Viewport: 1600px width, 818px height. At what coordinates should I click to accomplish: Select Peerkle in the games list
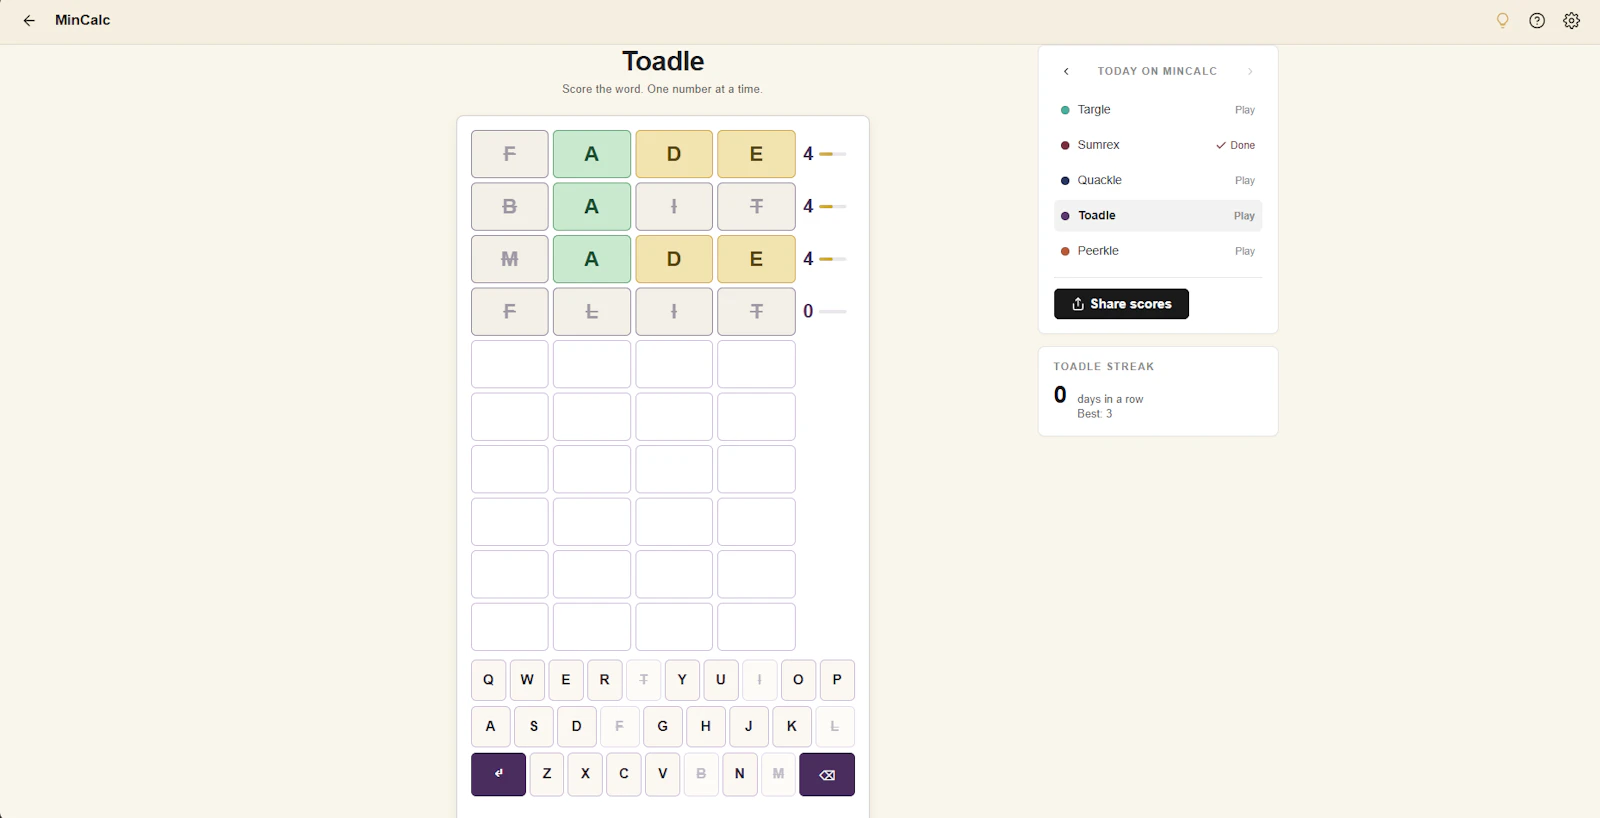coord(1158,251)
